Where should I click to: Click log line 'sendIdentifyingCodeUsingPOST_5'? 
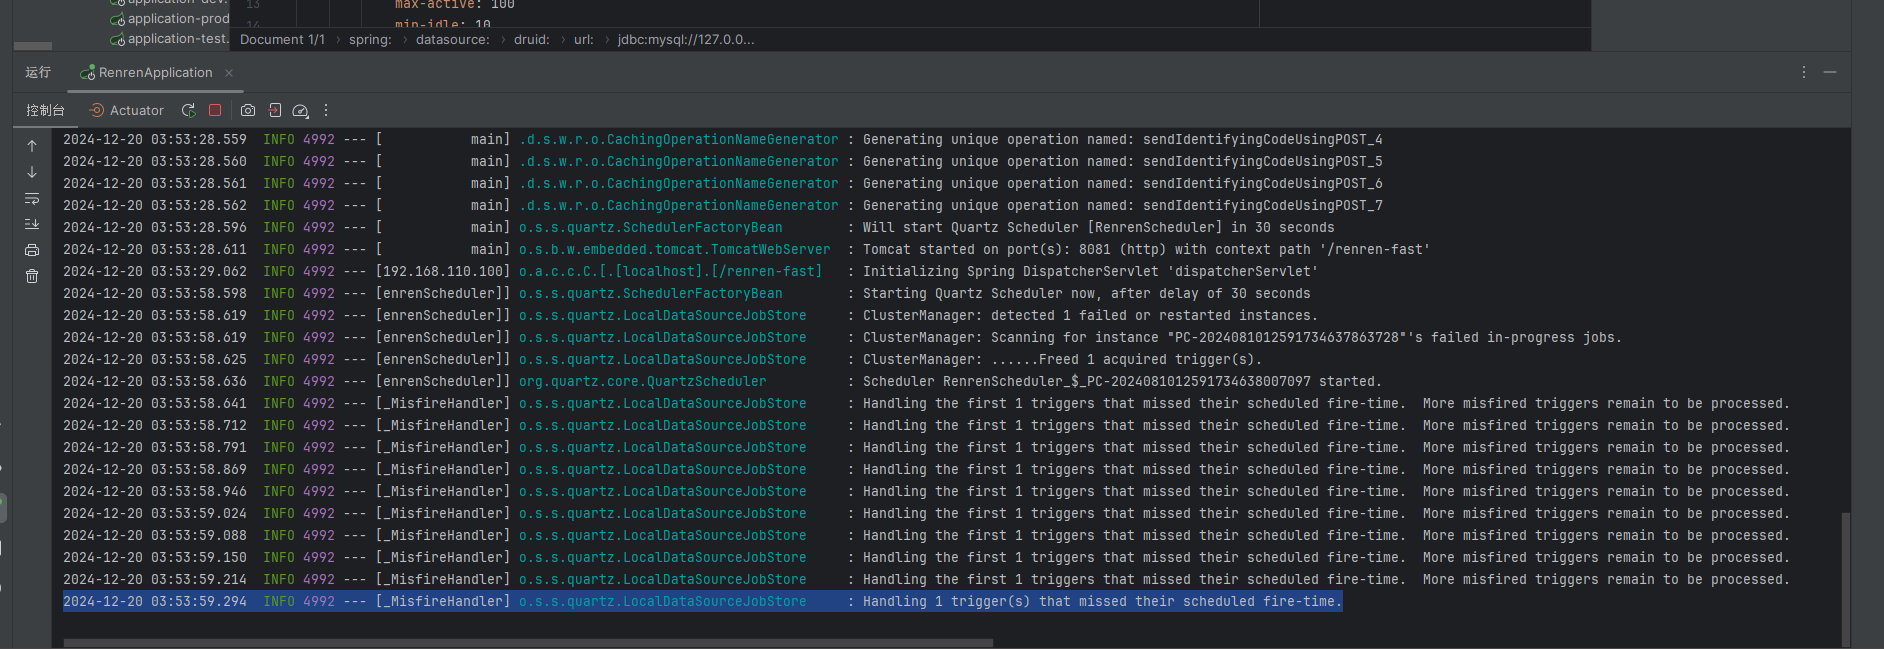1122,161
